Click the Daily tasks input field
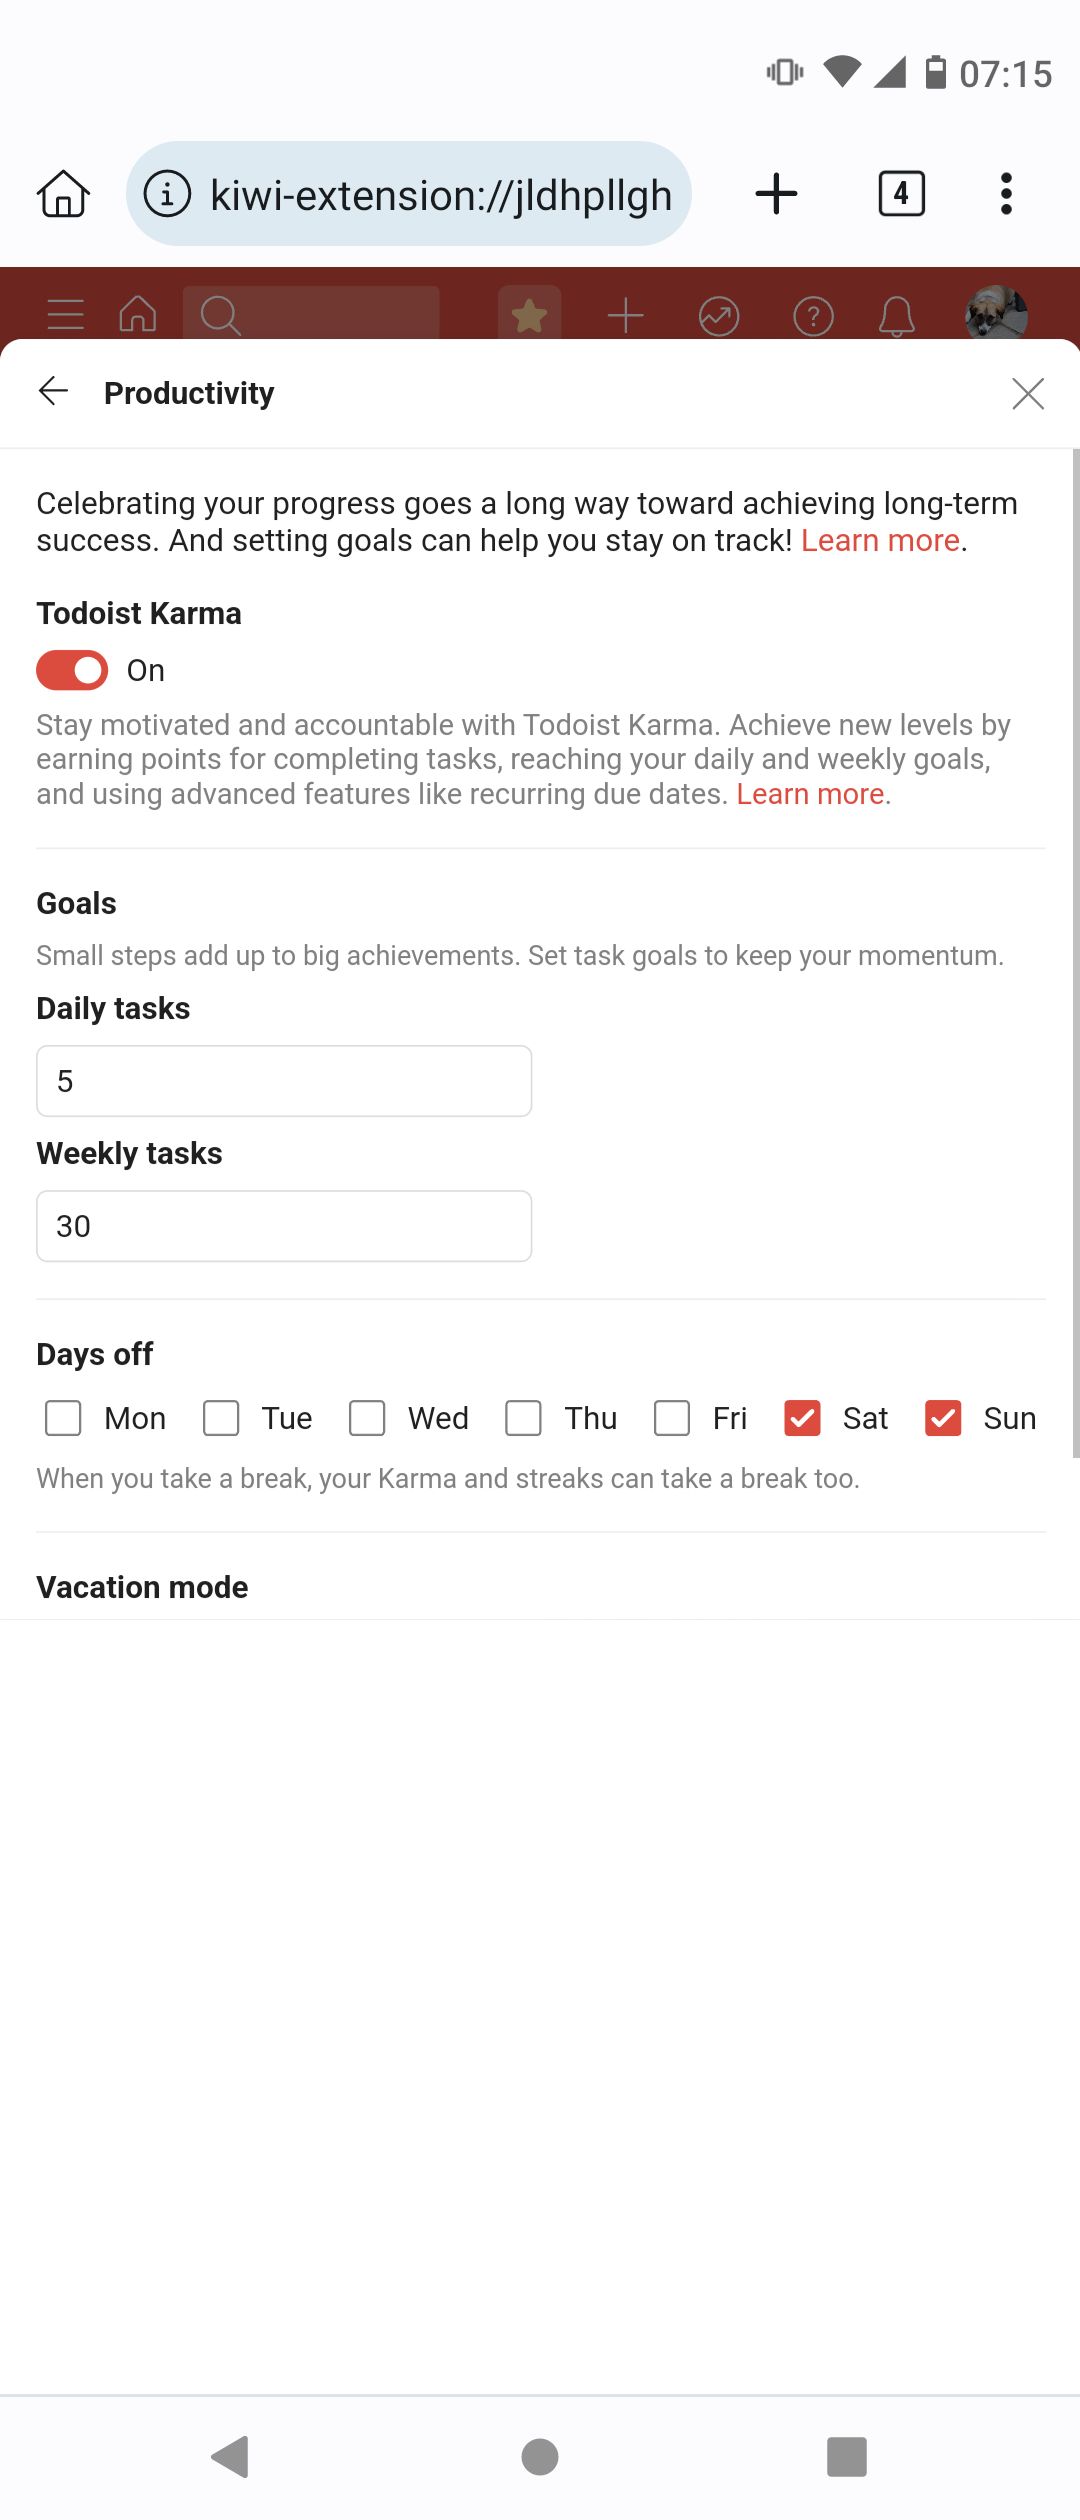This screenshot has height=2520, width=1080. click(x=283, y=1080)
